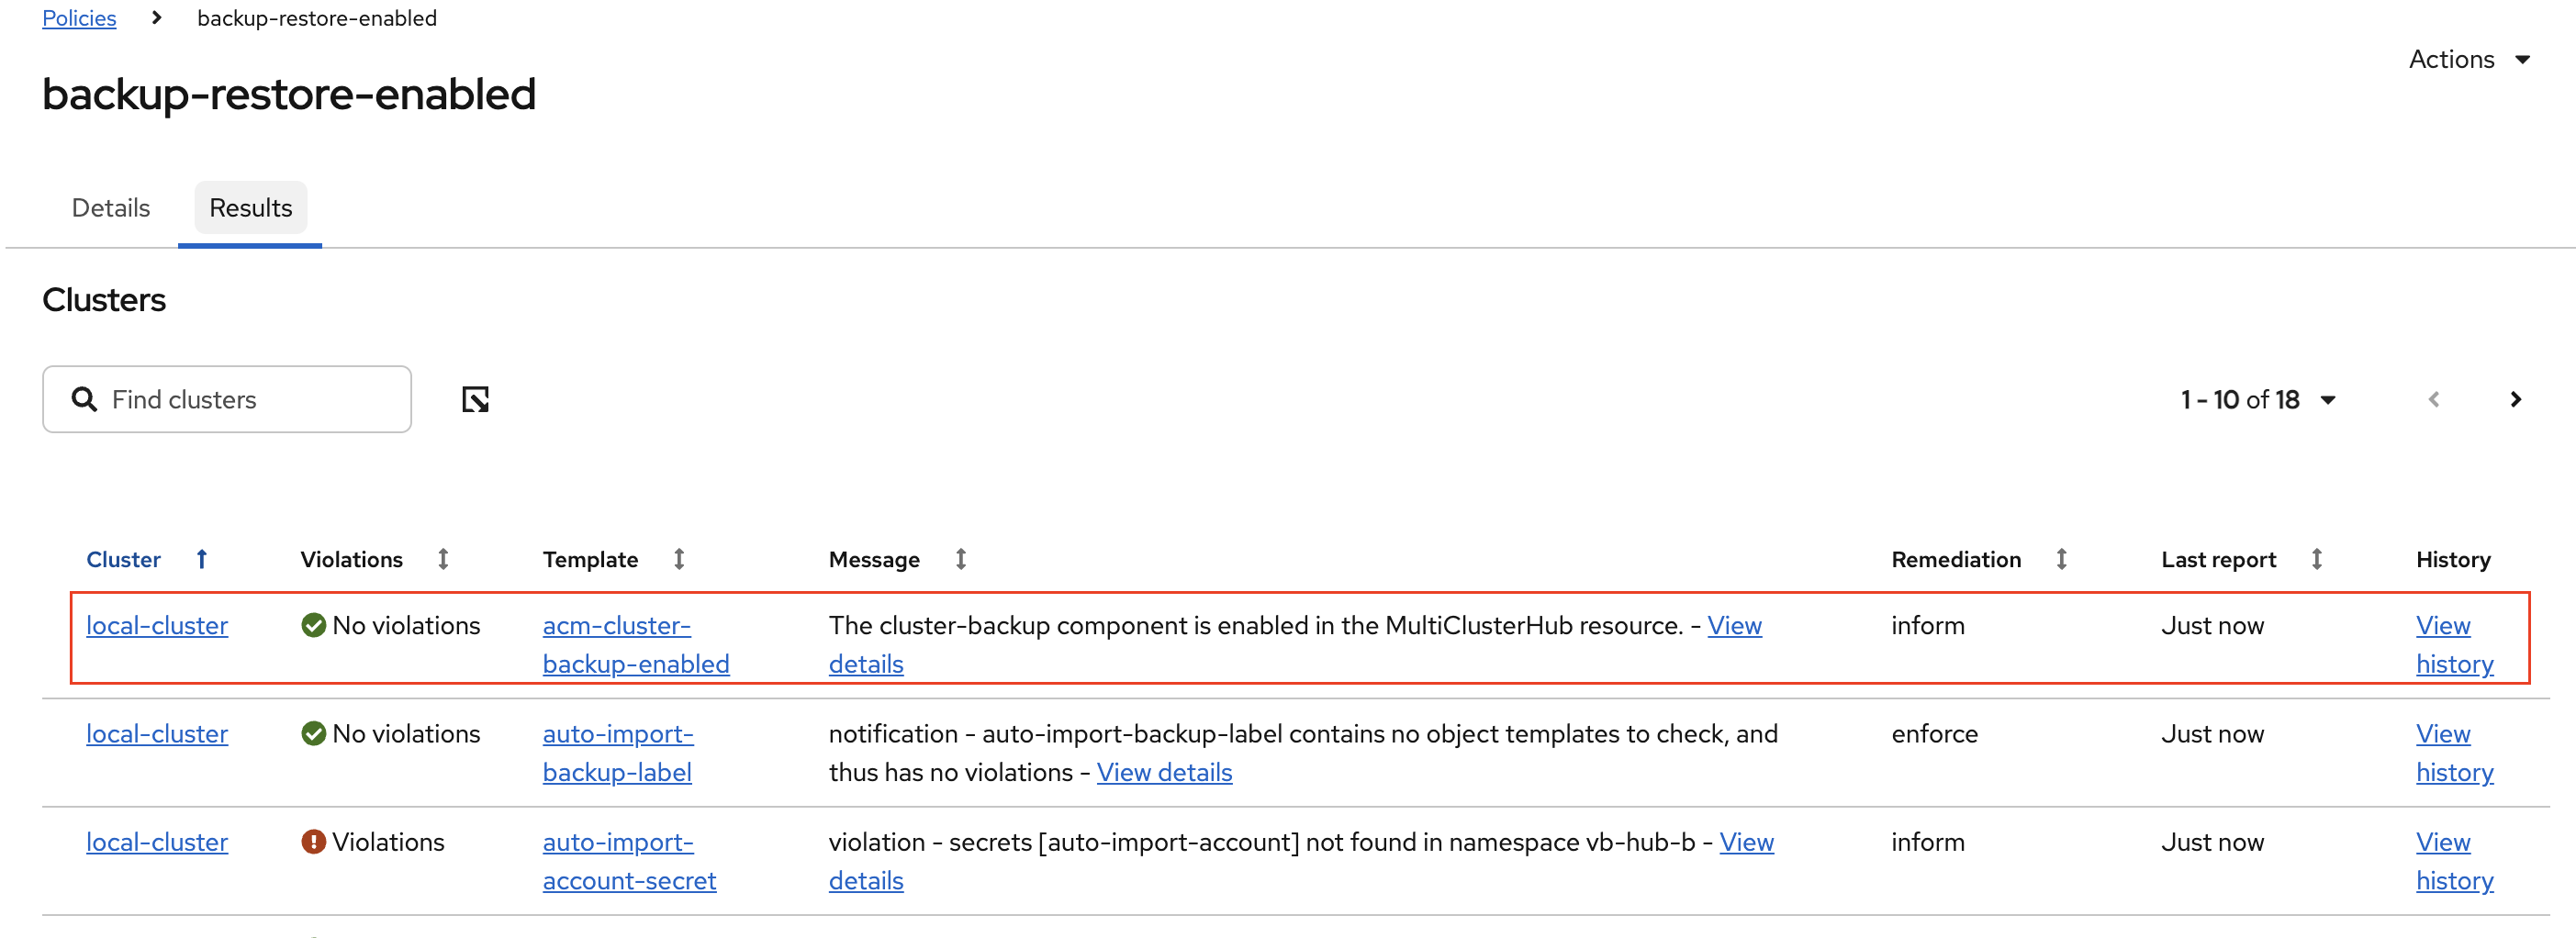Sort table by Remediation column arrows
The image size is (2576, 938).
(2061, 559)
